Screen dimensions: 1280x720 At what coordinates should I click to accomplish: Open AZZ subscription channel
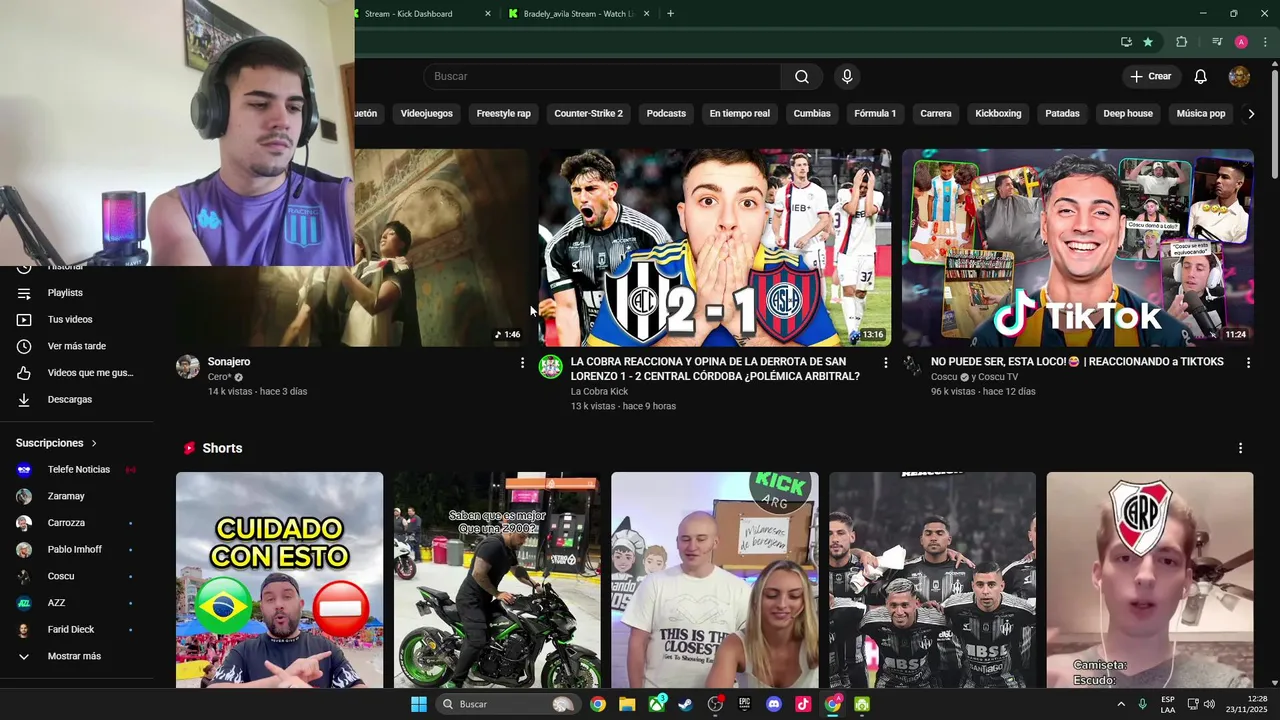pyautogui.click(x=76, y=603)
